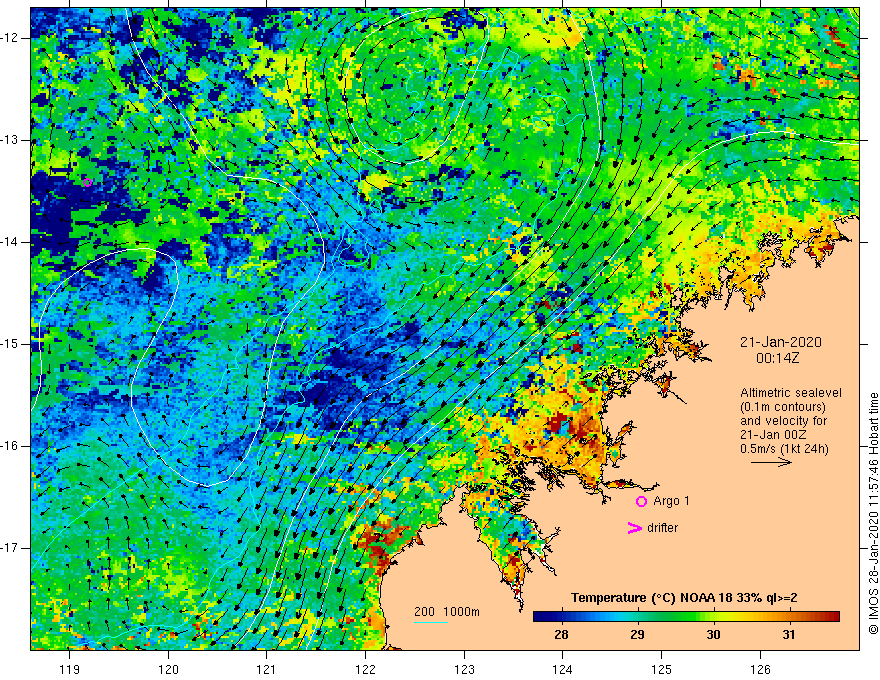
Task: Click the magenta drifter arrowhead in the legend
Action: [634, 528]
